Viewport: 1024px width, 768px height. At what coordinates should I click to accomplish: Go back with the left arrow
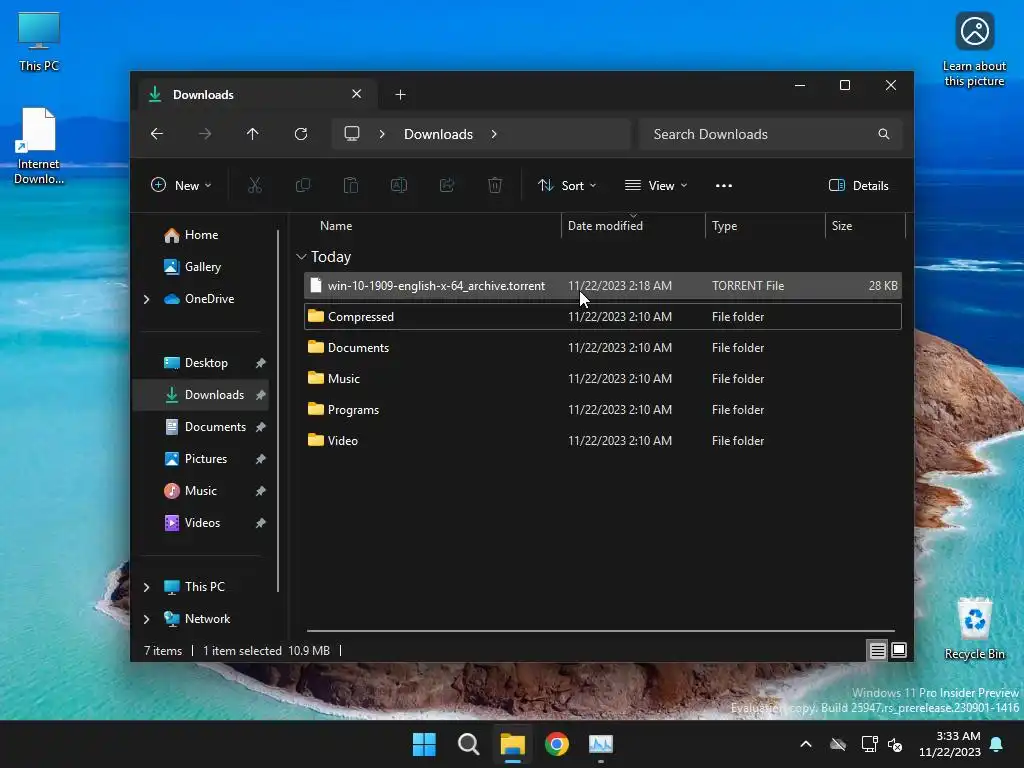click(157, 134)
